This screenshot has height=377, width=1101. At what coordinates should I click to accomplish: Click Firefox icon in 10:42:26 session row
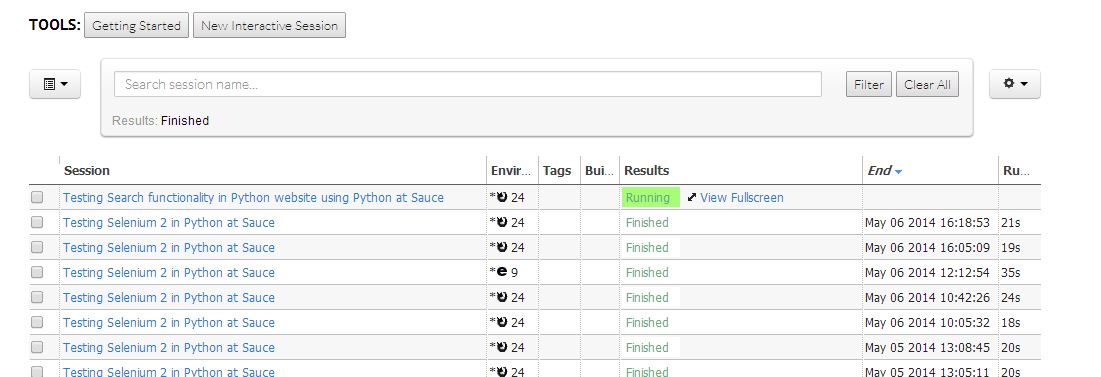[501, 298]
